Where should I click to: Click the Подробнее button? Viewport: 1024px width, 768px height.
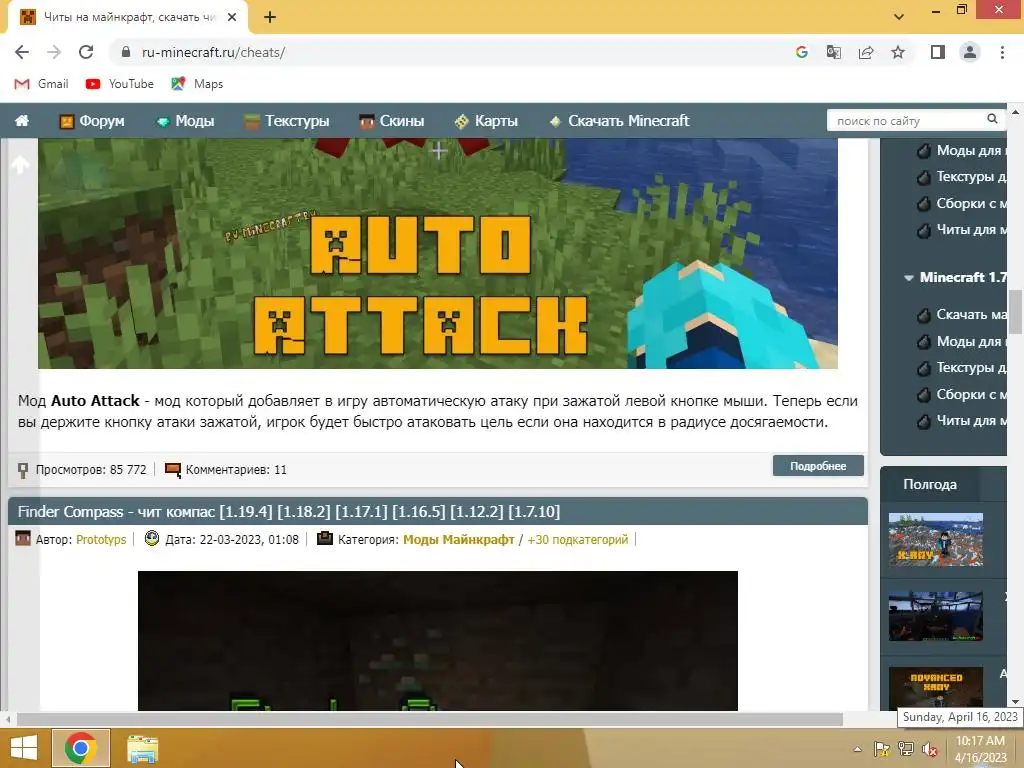[818, 466]
